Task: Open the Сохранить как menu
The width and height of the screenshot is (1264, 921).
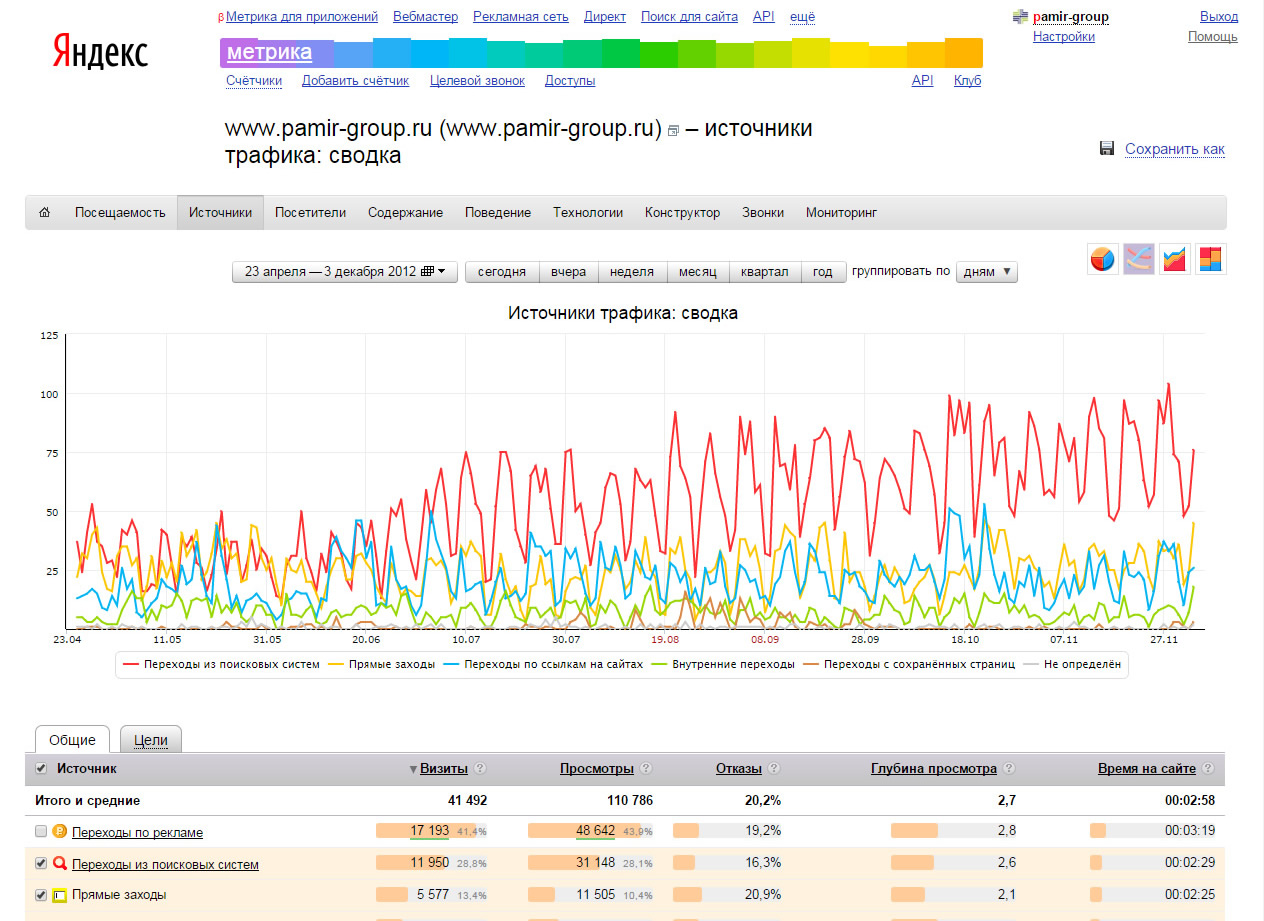Action: [x=1174, y=149]
